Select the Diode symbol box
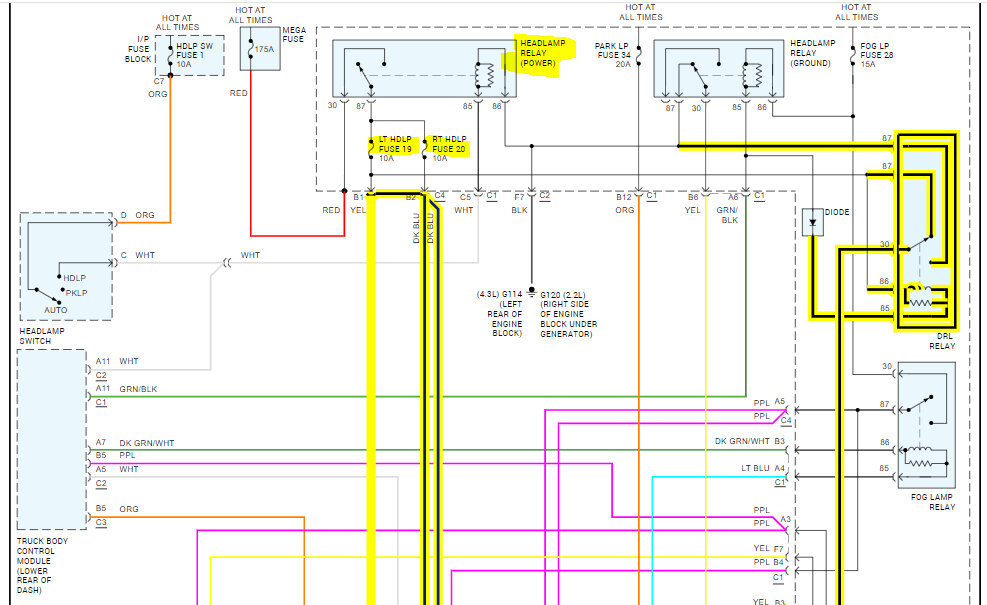Viewport: 987px width, 605px height. pos(813,222)
